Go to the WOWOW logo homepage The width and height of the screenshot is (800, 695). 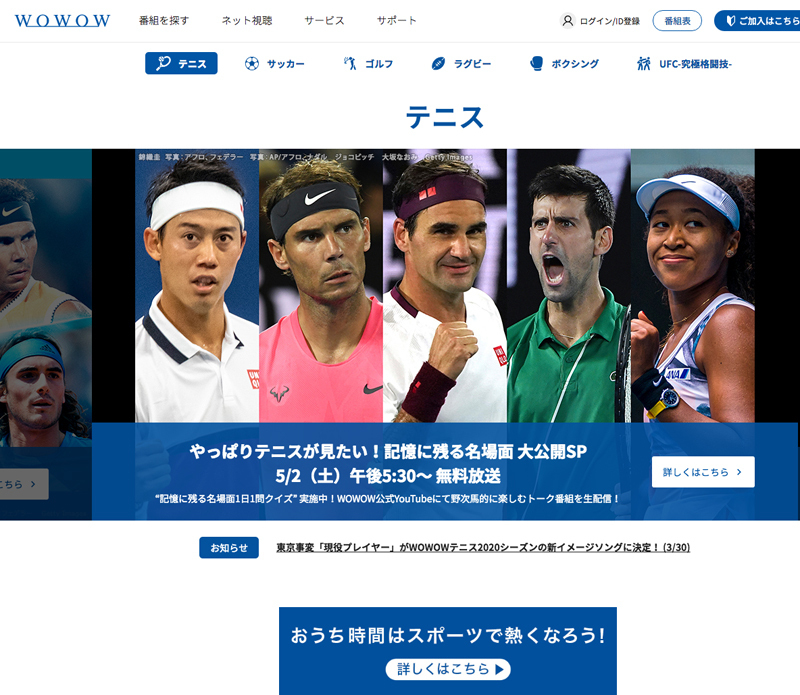[x=62, y=20]
